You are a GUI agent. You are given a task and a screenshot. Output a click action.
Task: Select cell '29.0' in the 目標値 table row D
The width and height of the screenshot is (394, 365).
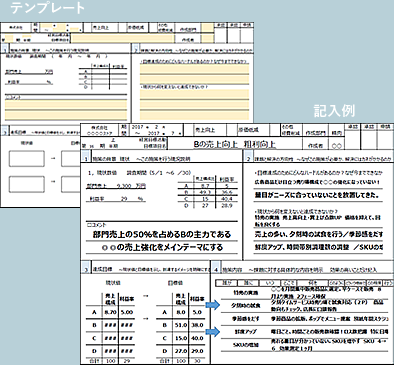[197, 351]
